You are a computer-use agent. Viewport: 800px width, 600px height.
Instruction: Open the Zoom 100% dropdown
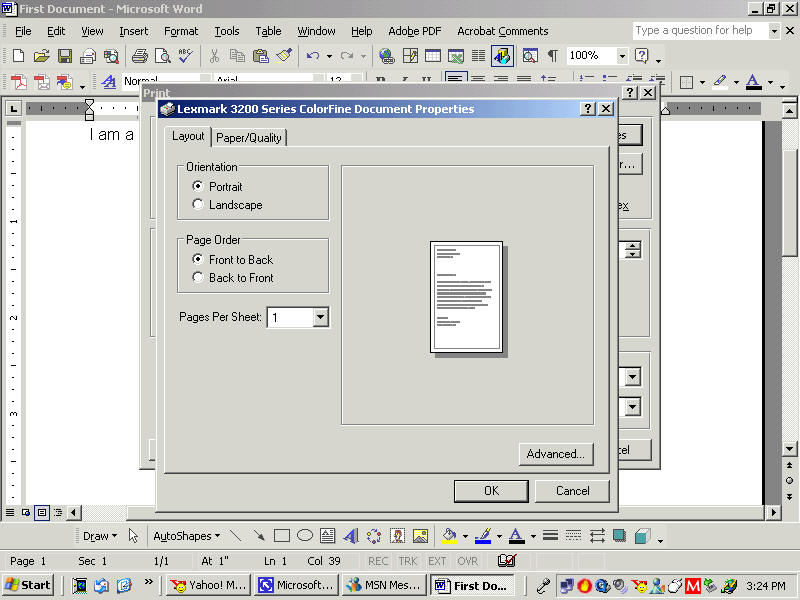pyautogui.click(x=622, y=56)
